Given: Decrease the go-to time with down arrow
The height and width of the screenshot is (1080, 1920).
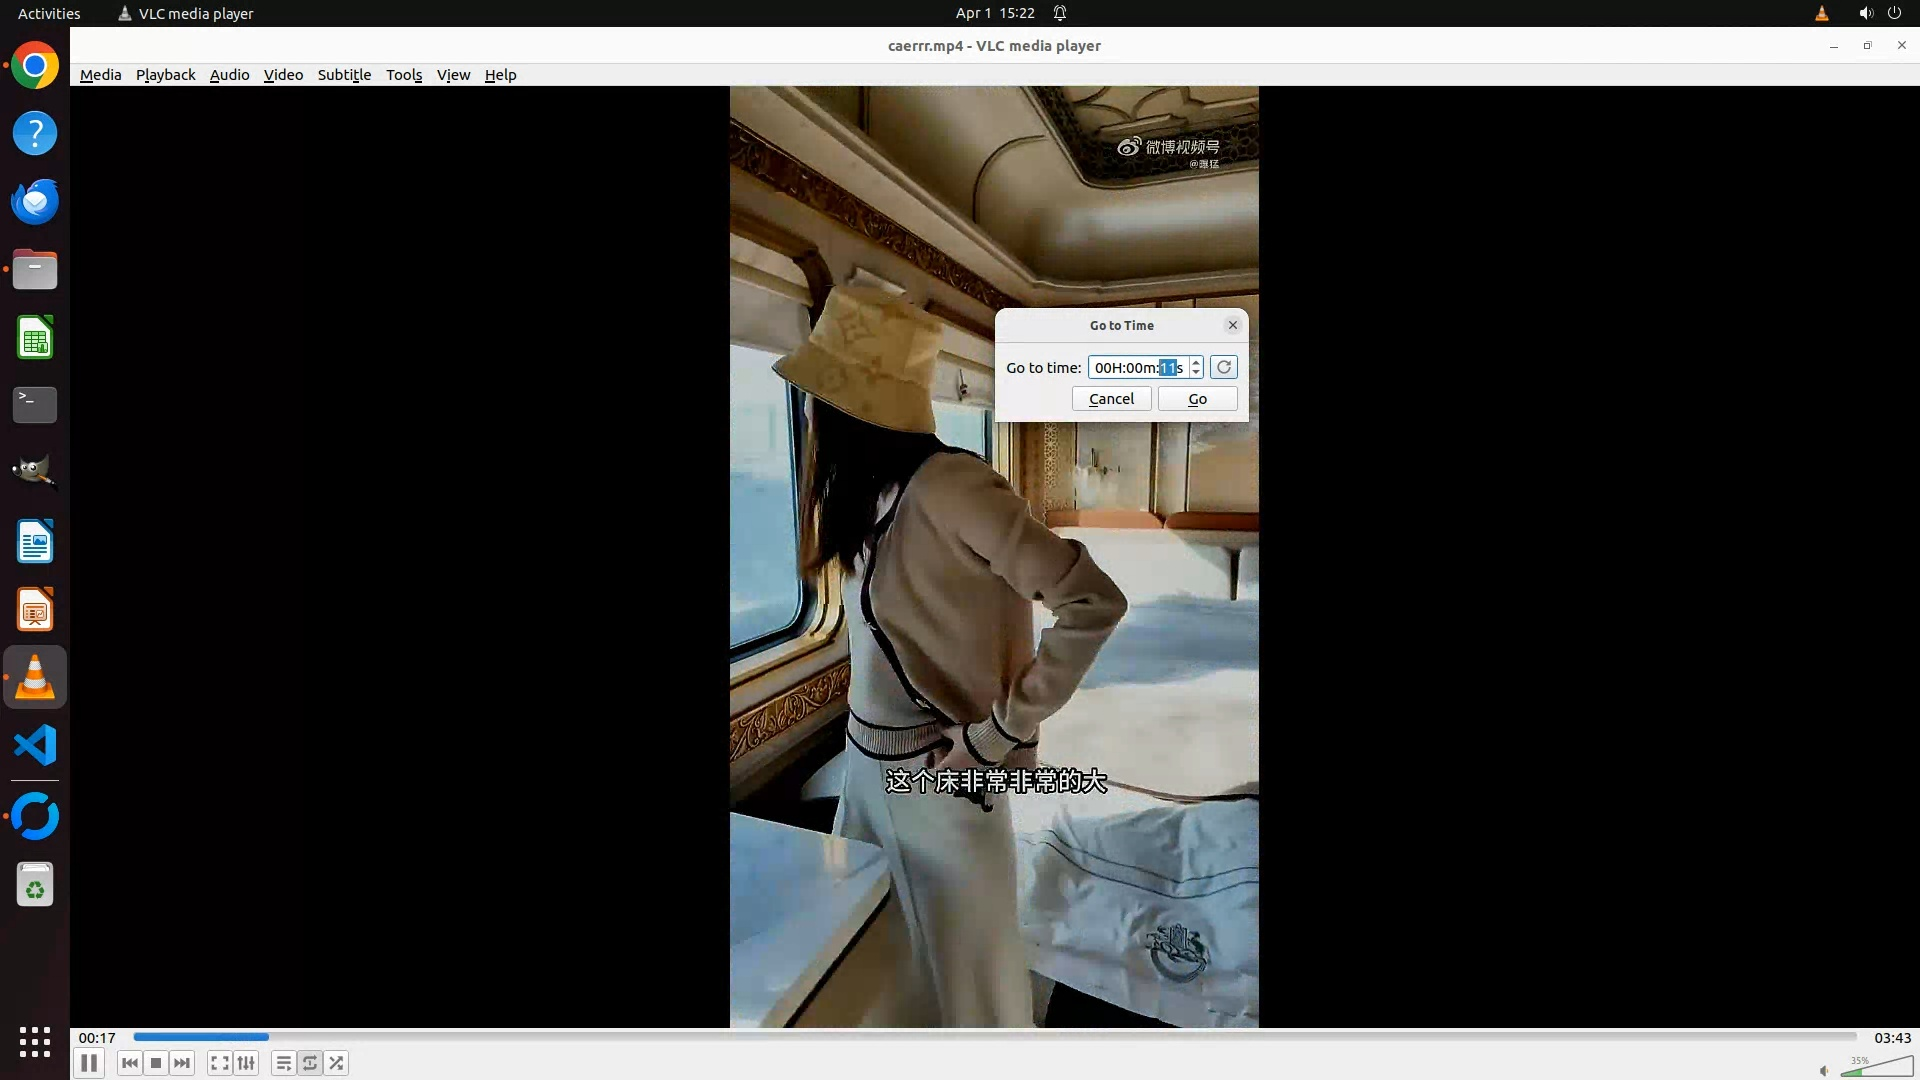Looking at the screenshot, I should pyautogui.click(x=1196, y=373).
